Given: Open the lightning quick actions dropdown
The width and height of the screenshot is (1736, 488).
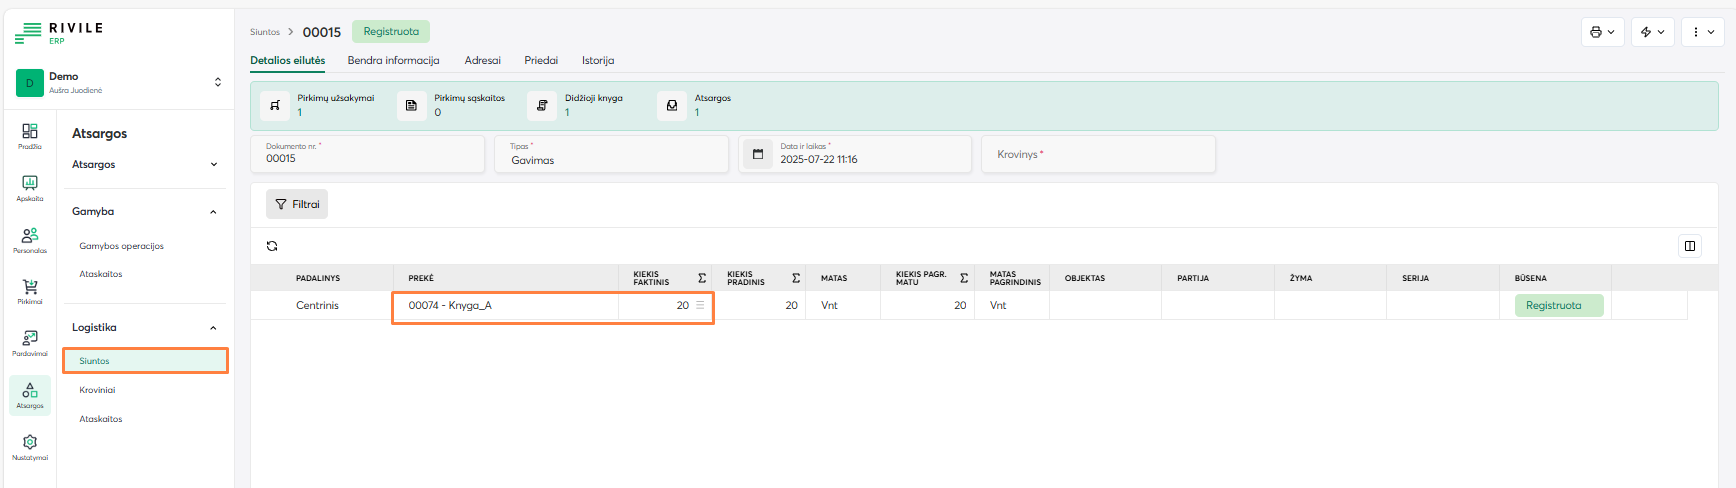Looking at the screenshot, I should click(x=1652, y=32).
